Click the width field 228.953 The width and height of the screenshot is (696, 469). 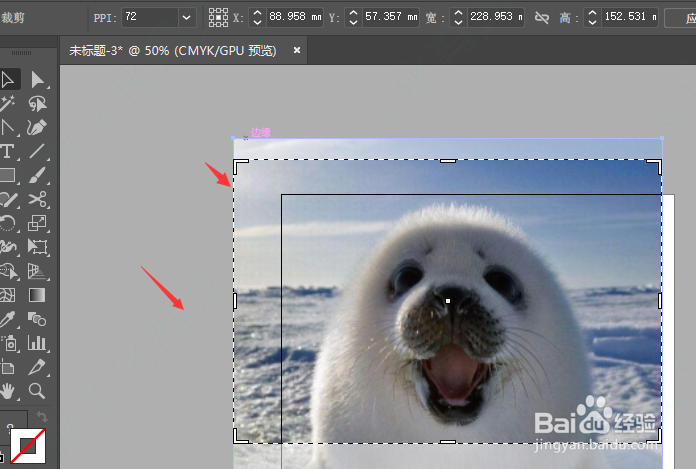click(x=496, y=18)
